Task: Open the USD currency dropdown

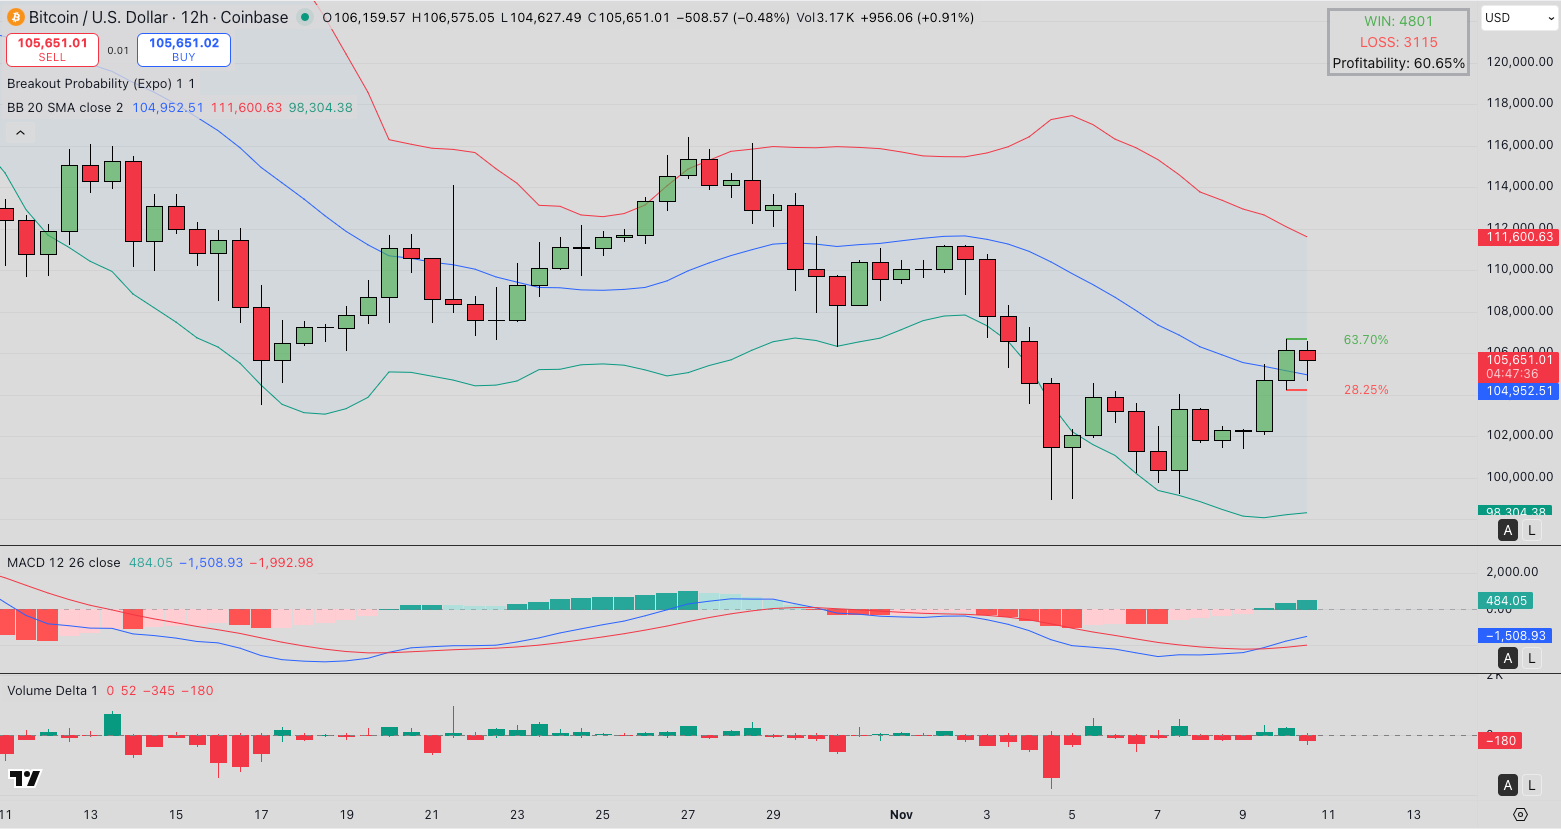Action: [1517, 17]
